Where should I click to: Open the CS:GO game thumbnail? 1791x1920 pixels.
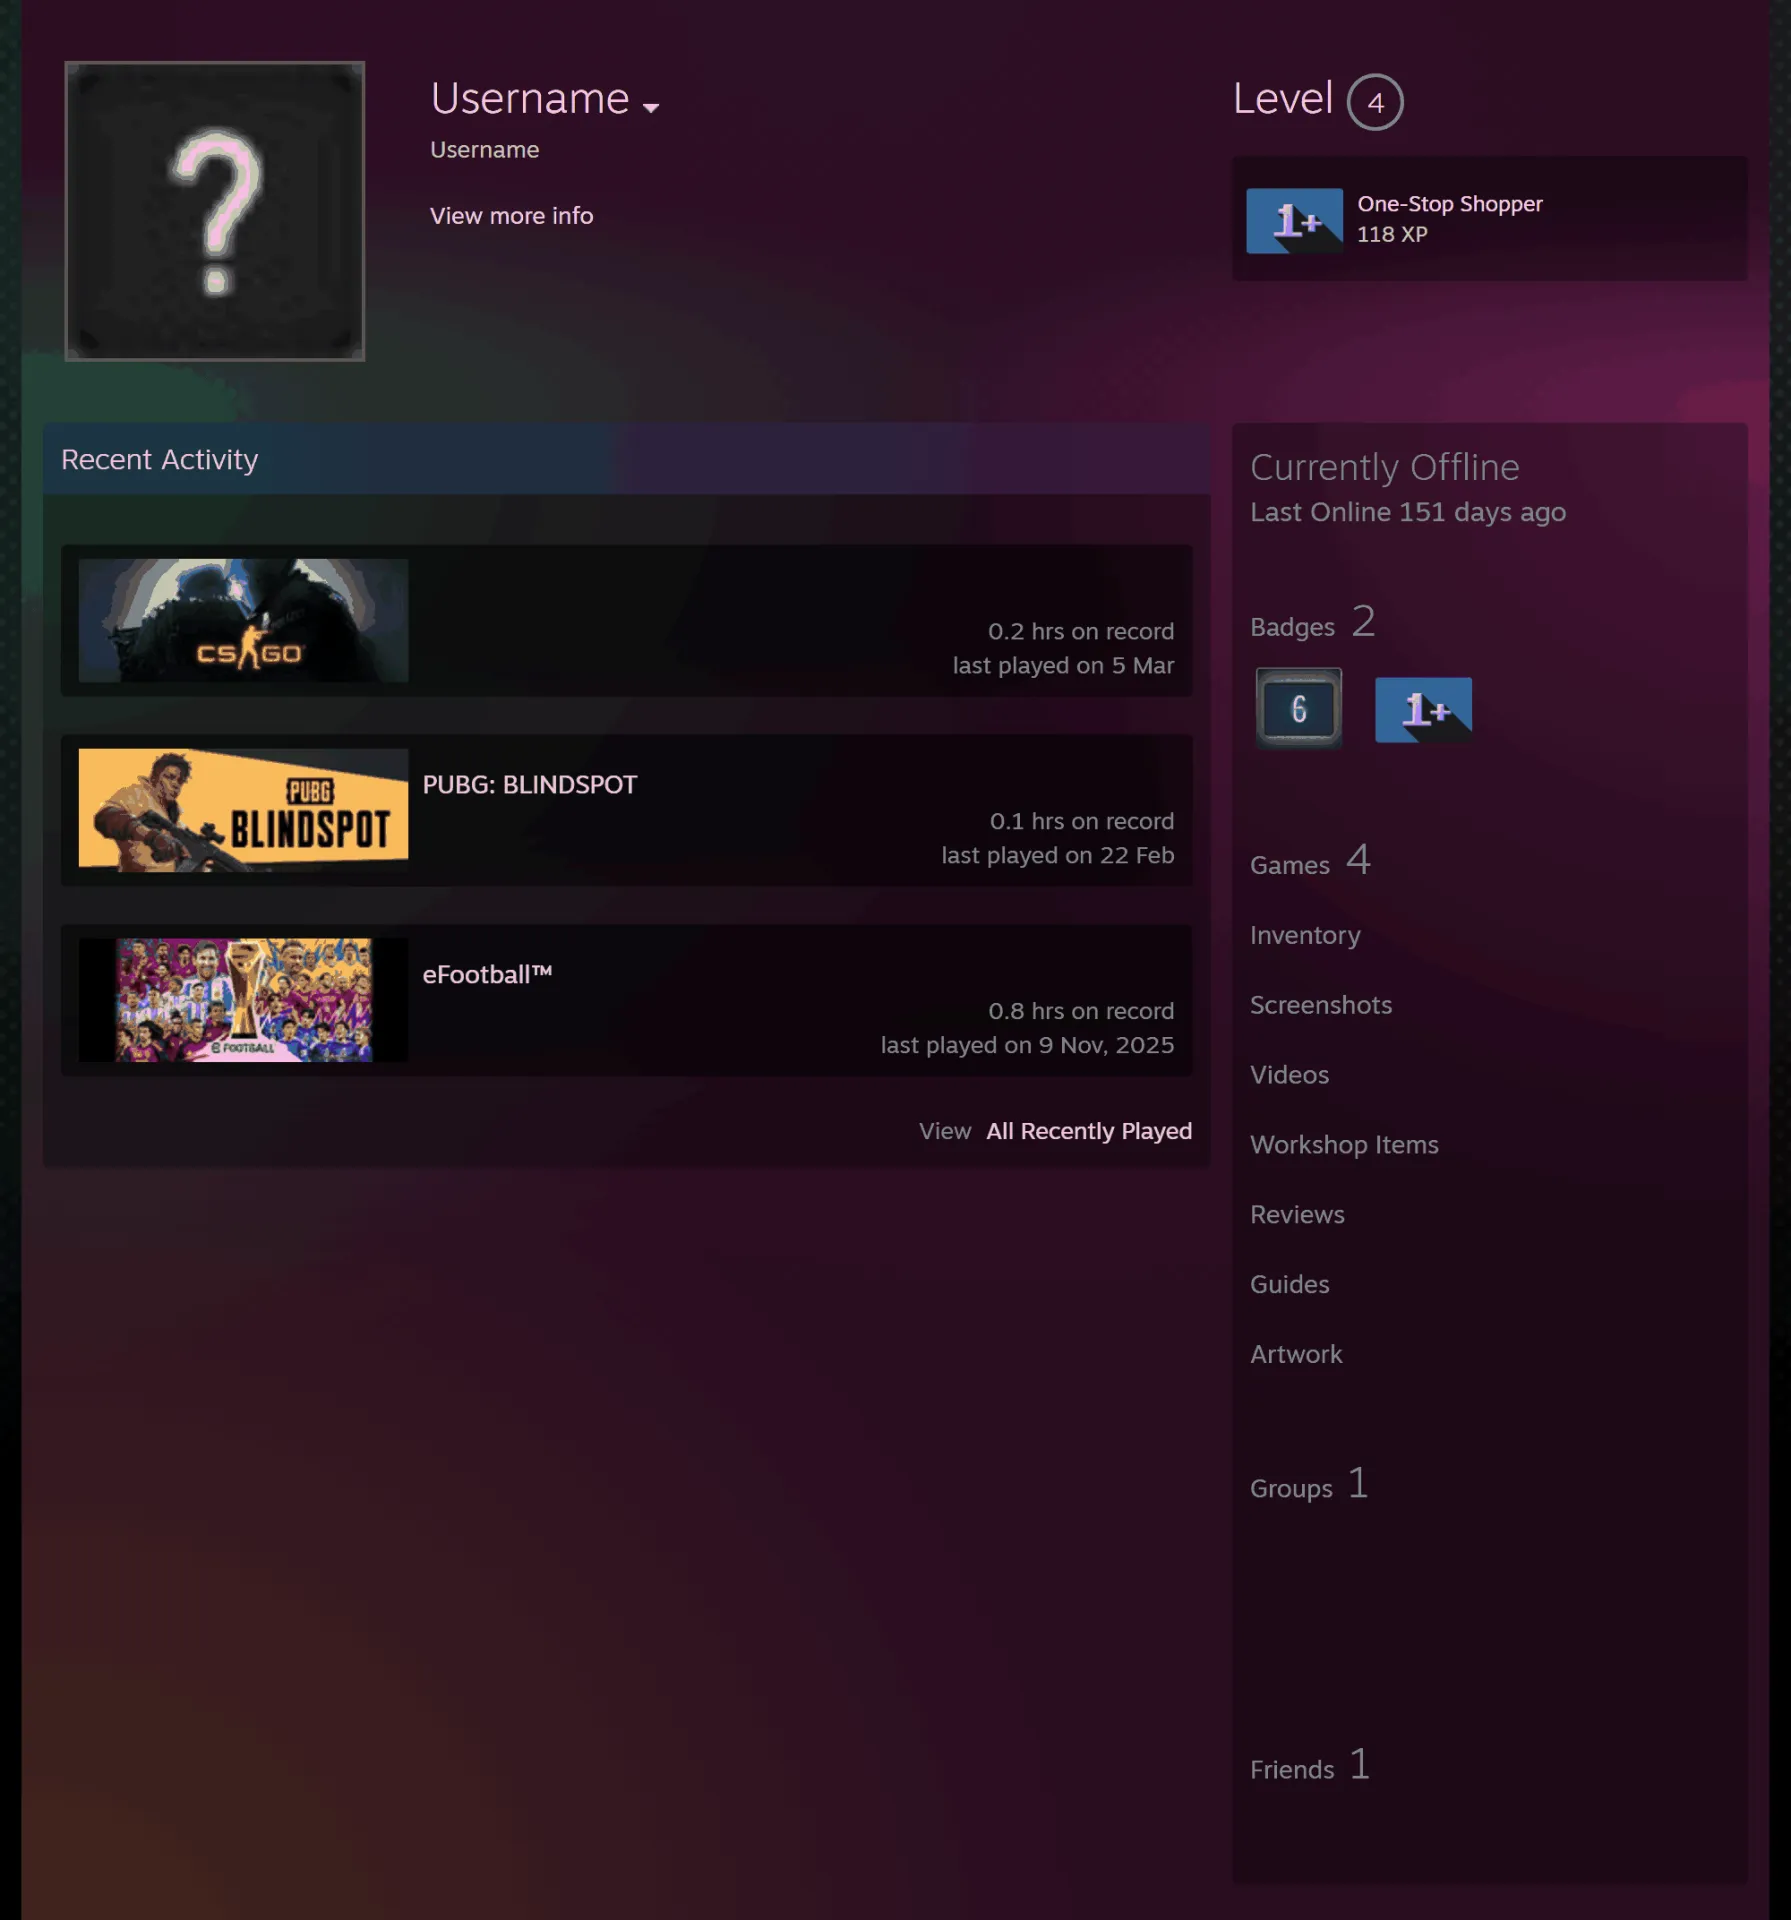click(x=243, y=620)
